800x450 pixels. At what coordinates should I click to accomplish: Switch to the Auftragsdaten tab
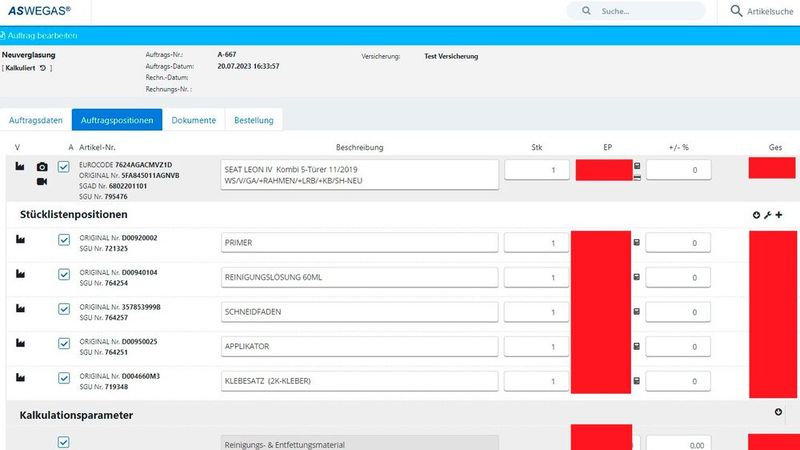(x=36, y=120)
